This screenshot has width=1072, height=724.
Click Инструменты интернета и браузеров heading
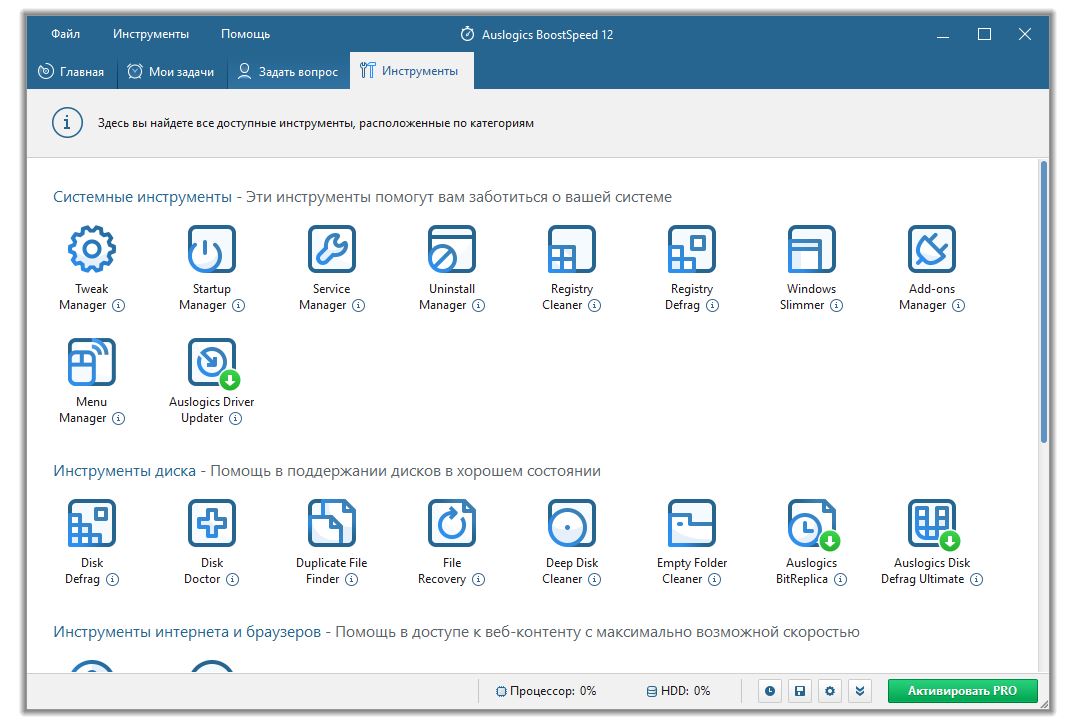click(187, 632)
